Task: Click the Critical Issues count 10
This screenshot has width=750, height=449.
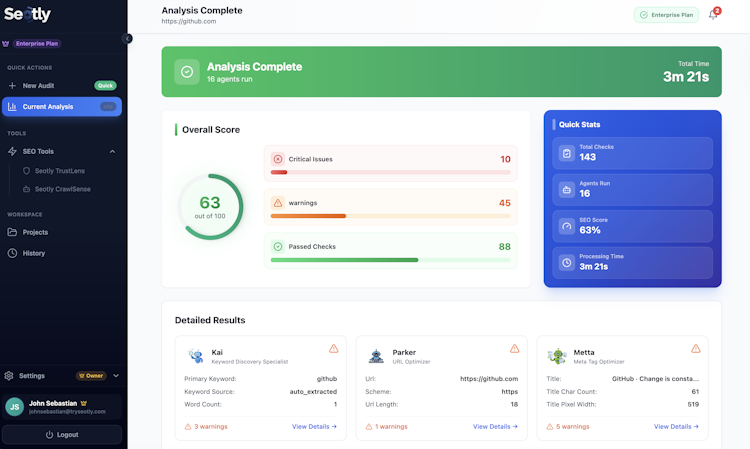Action: pos(505,159)
